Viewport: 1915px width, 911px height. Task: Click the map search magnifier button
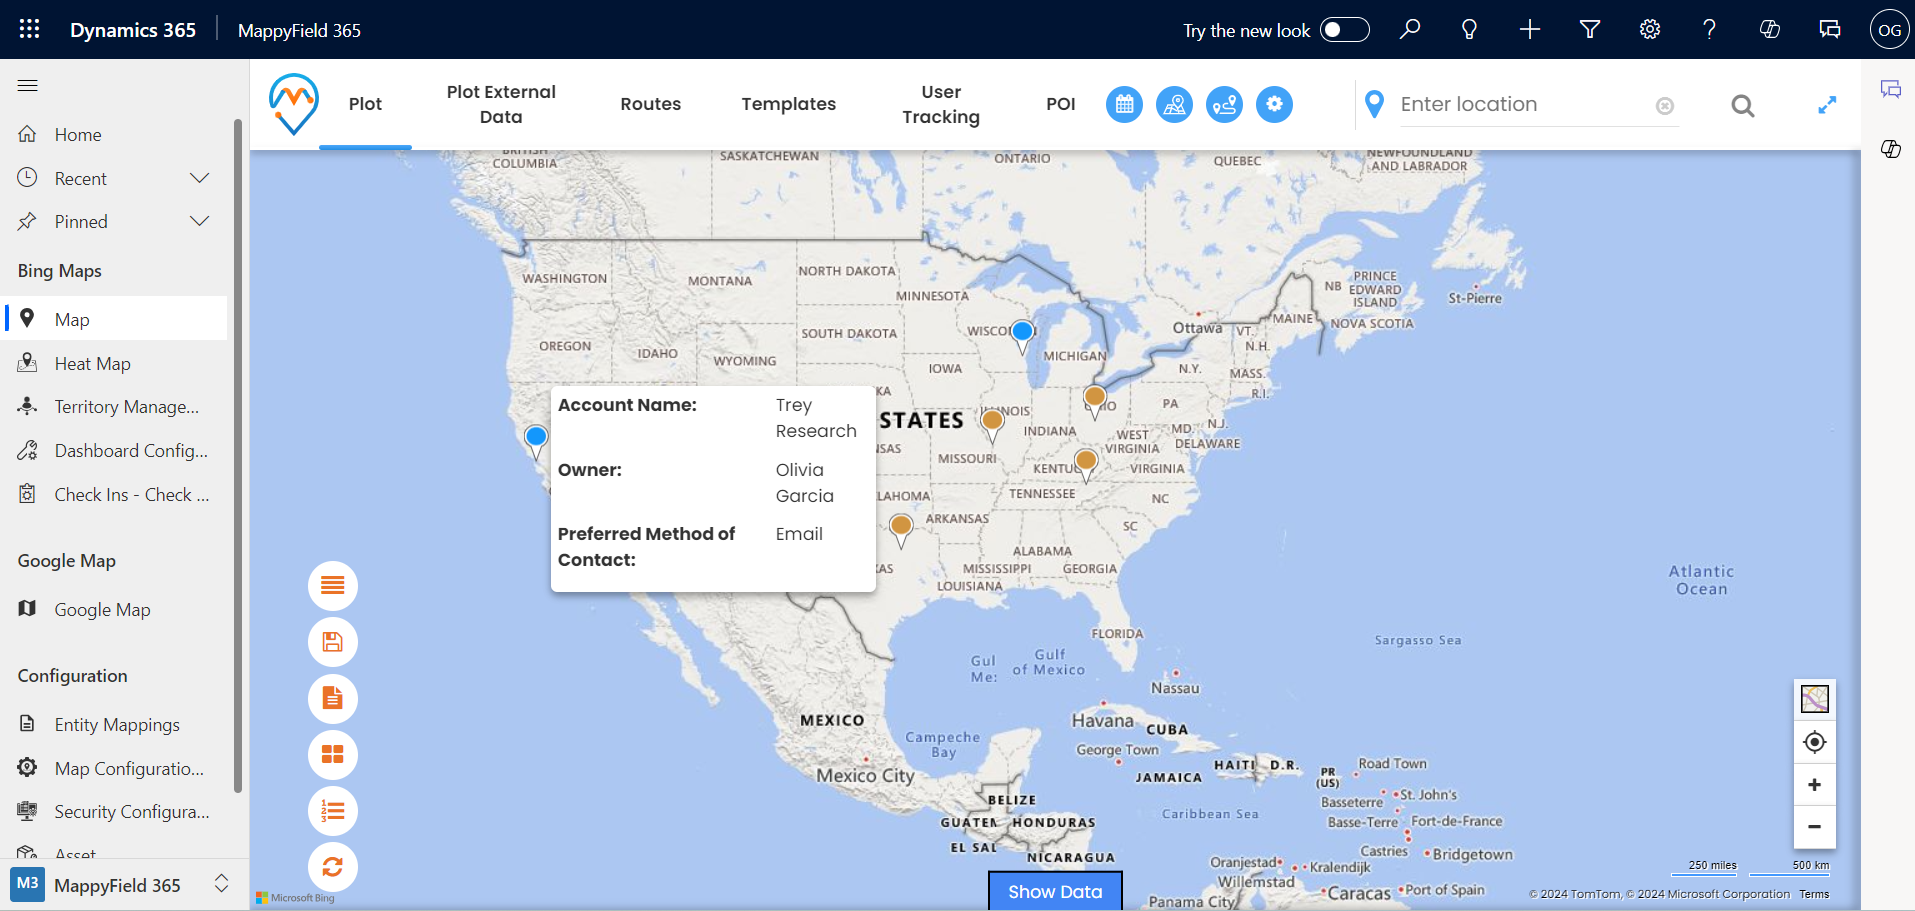1743,105
